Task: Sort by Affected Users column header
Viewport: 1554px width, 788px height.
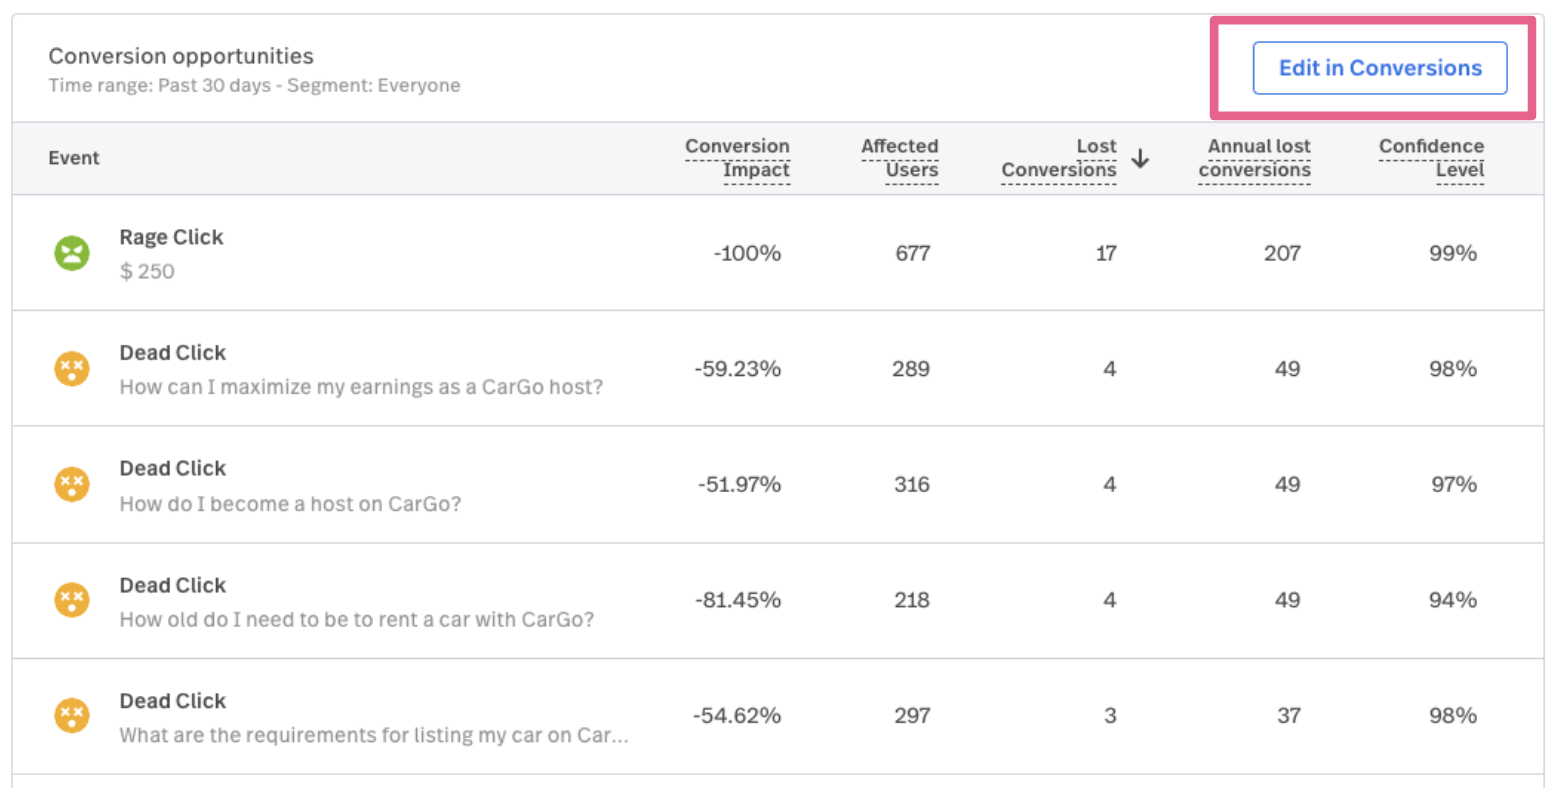Action: click(899, 158)
